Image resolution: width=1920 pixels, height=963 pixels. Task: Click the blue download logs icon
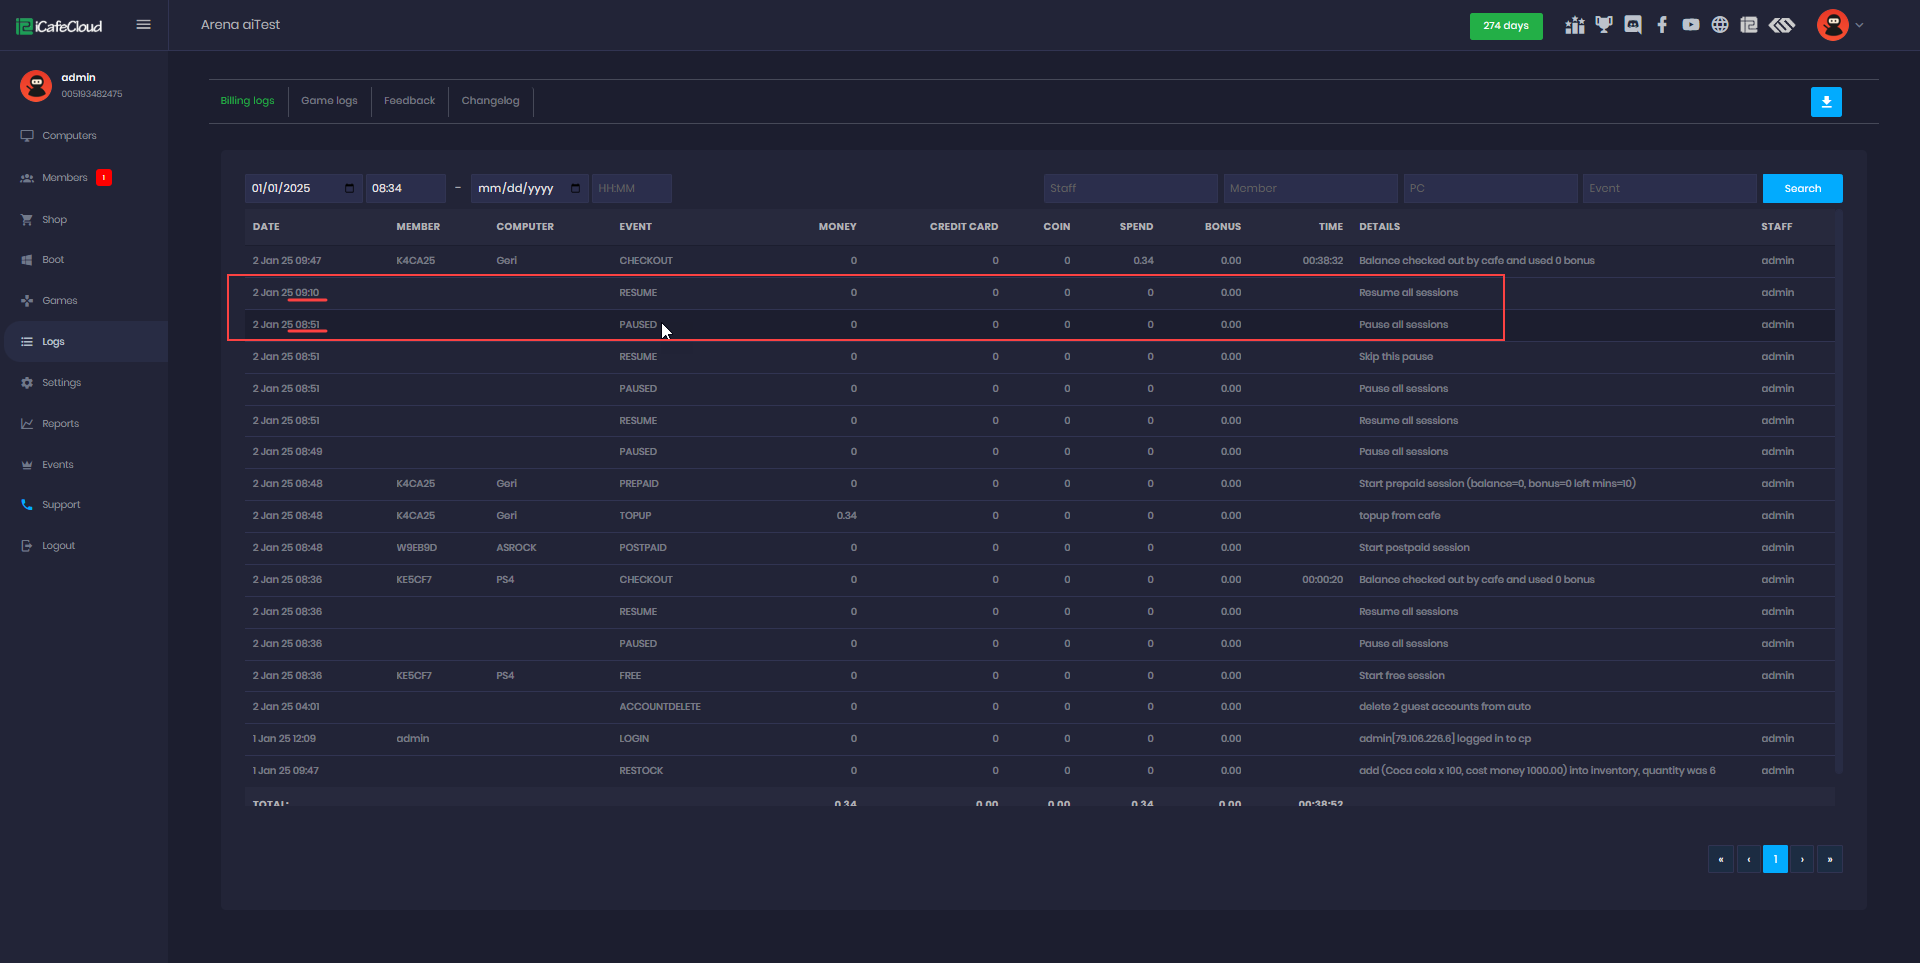(1826, 102)
